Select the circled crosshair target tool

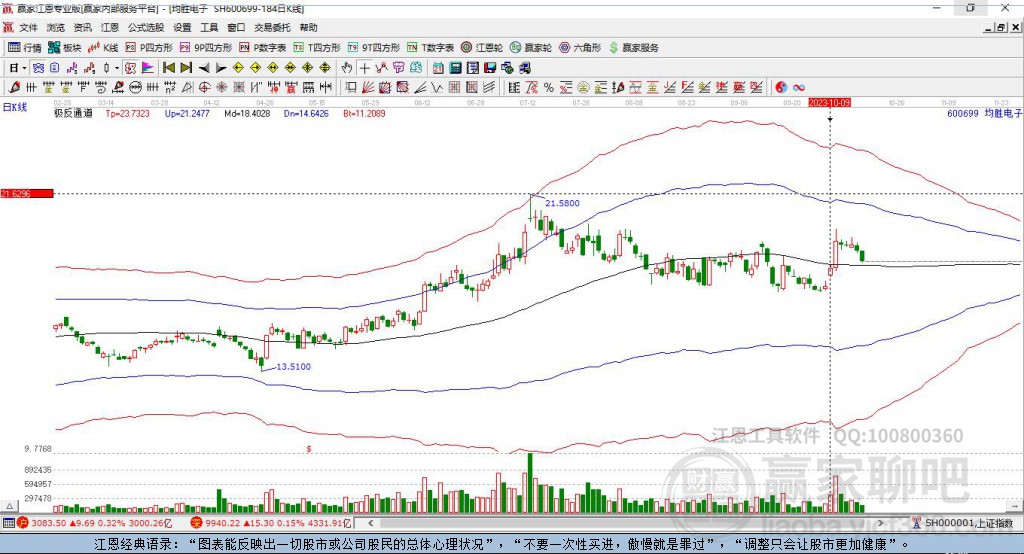[x=204, y=87]
